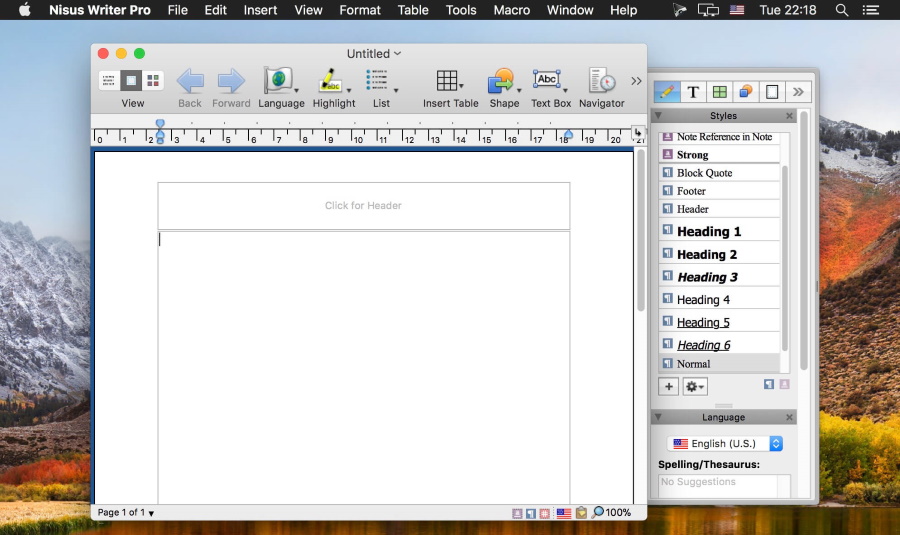The width and height of the screenshot is (900, 535).
Task: Switch to Page view mode icon
Action: point(131,80)
